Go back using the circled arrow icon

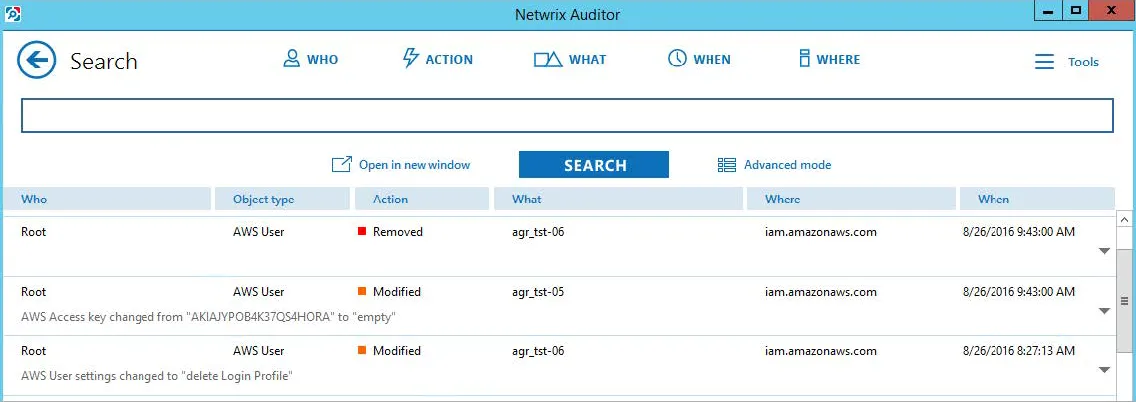pyautogui.click(x=37, y=60)
